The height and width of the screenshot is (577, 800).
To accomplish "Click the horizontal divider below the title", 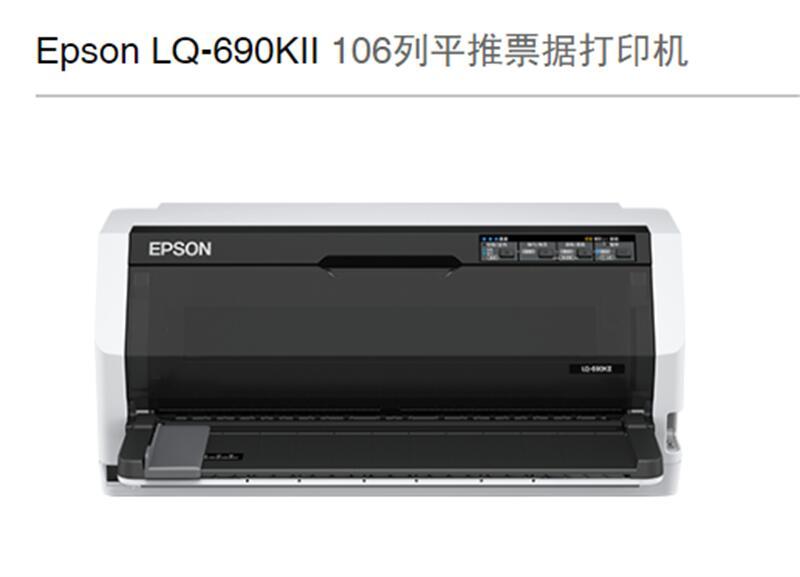I will (x=417, y=95).
